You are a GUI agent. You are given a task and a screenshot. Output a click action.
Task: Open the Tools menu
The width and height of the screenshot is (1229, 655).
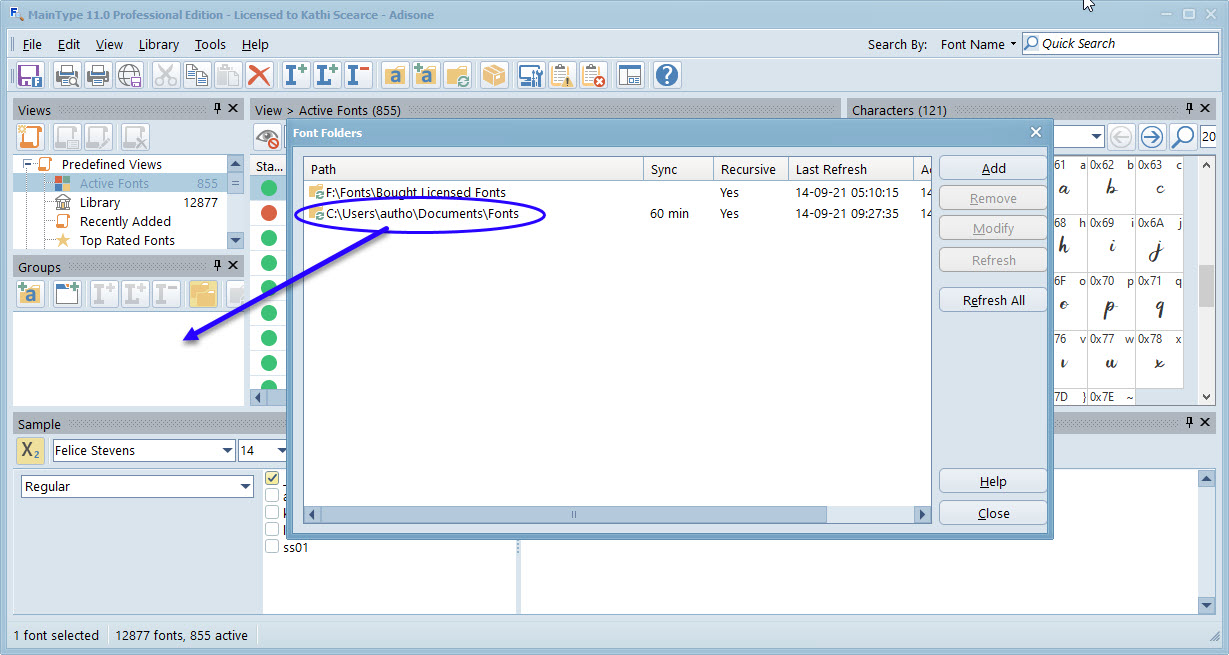[x=210, y=44]
